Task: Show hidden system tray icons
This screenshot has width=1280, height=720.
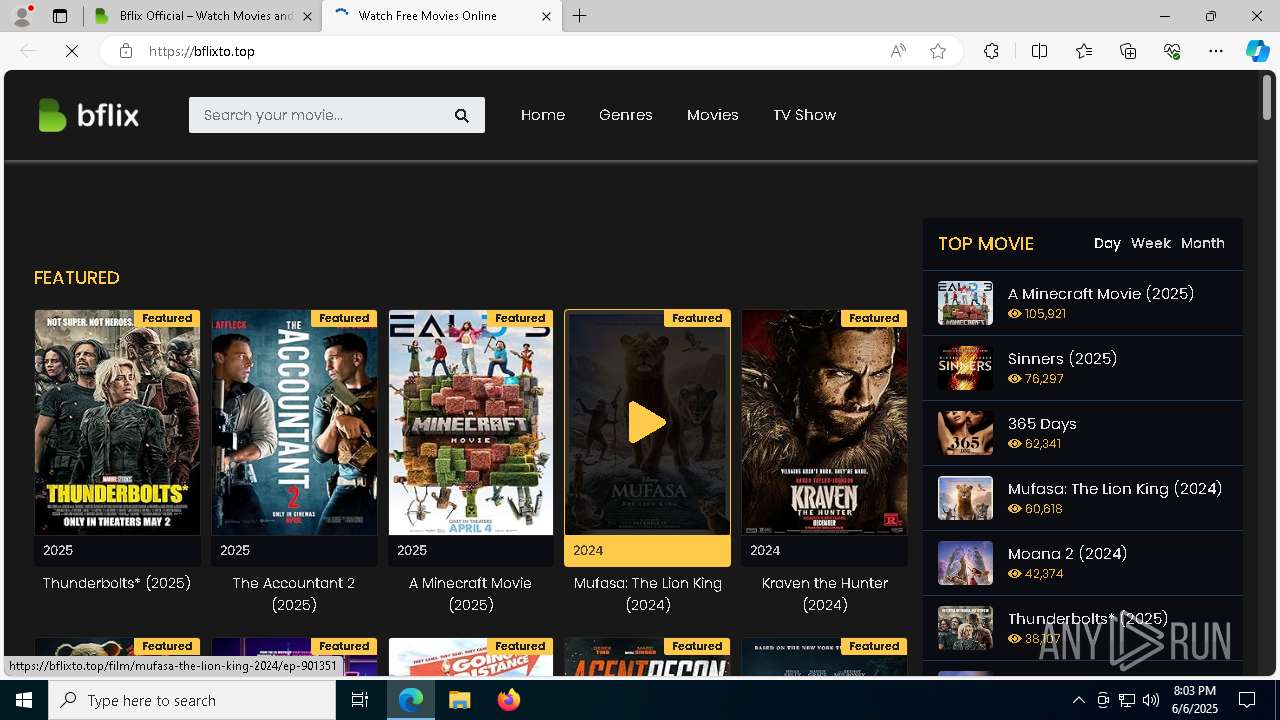Action: 1078,700
